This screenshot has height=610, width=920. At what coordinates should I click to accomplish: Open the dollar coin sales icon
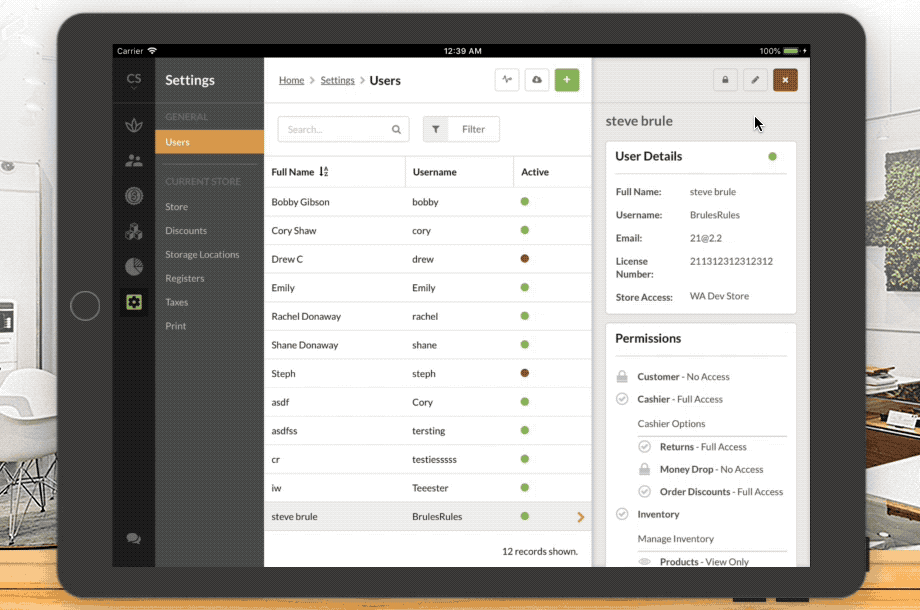pyautogui.click(x=134, y=196)
